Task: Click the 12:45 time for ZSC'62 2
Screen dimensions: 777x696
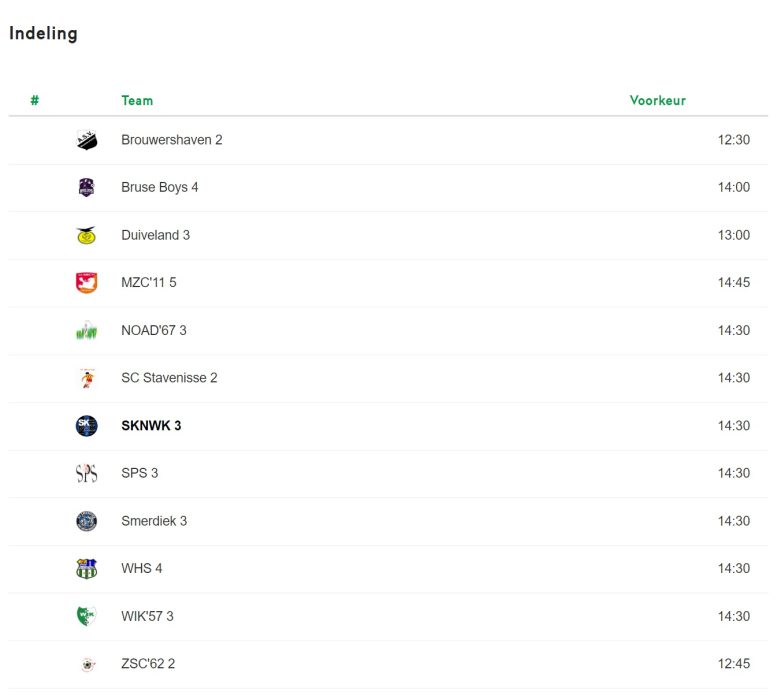Action: click(733, 664)
